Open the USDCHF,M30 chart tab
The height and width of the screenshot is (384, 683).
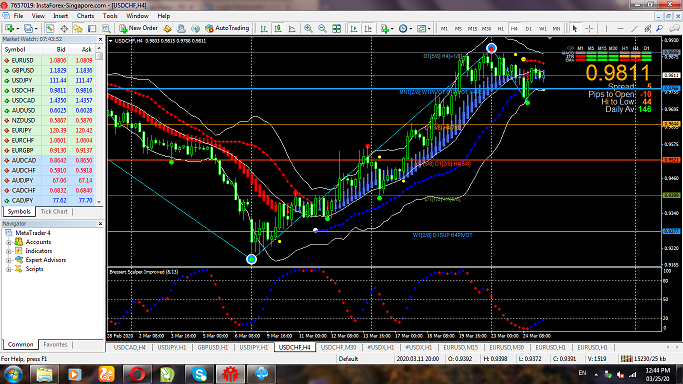pos(338,347)
